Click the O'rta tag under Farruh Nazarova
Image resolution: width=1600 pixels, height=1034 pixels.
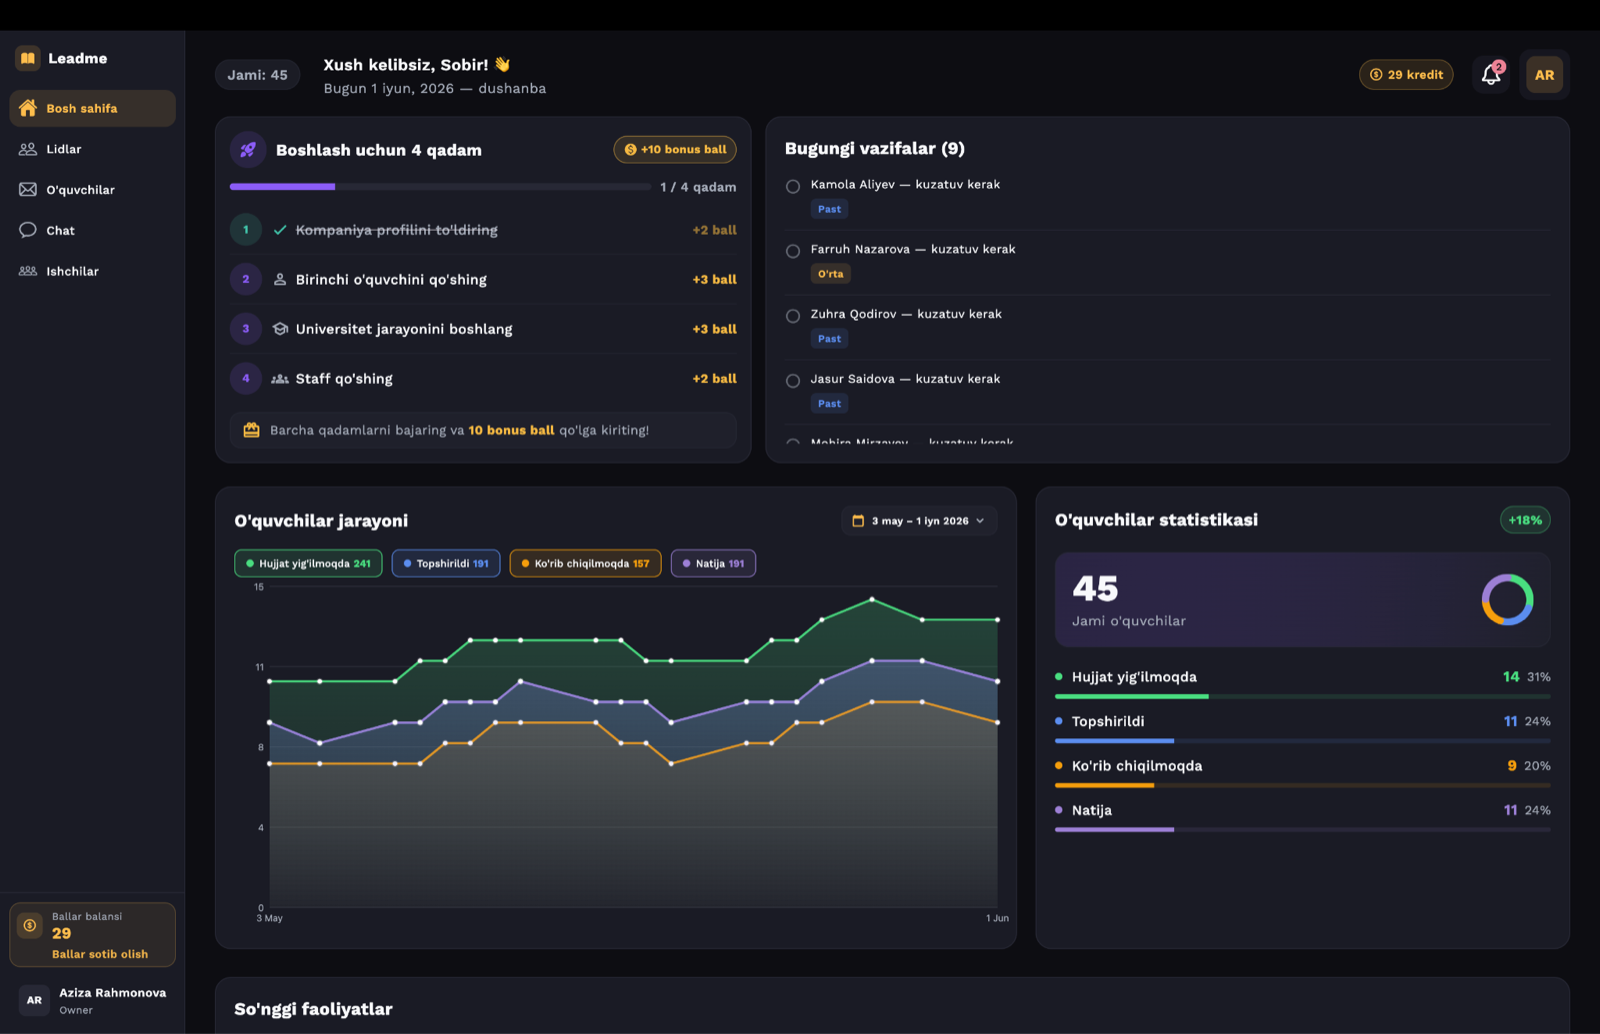830,274
